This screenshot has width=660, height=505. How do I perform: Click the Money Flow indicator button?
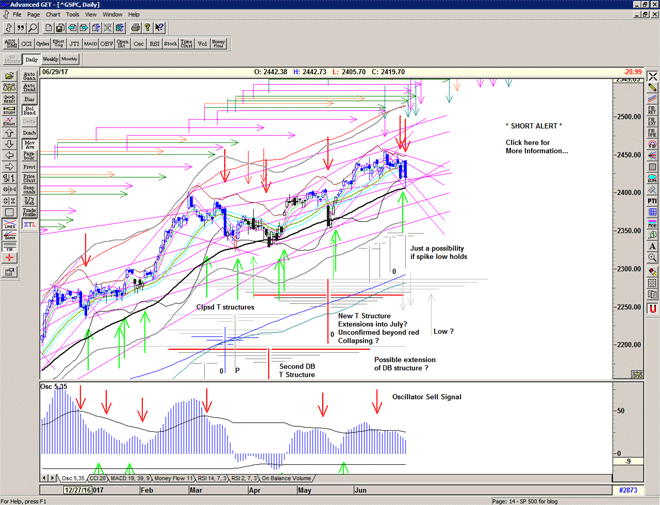219,44
